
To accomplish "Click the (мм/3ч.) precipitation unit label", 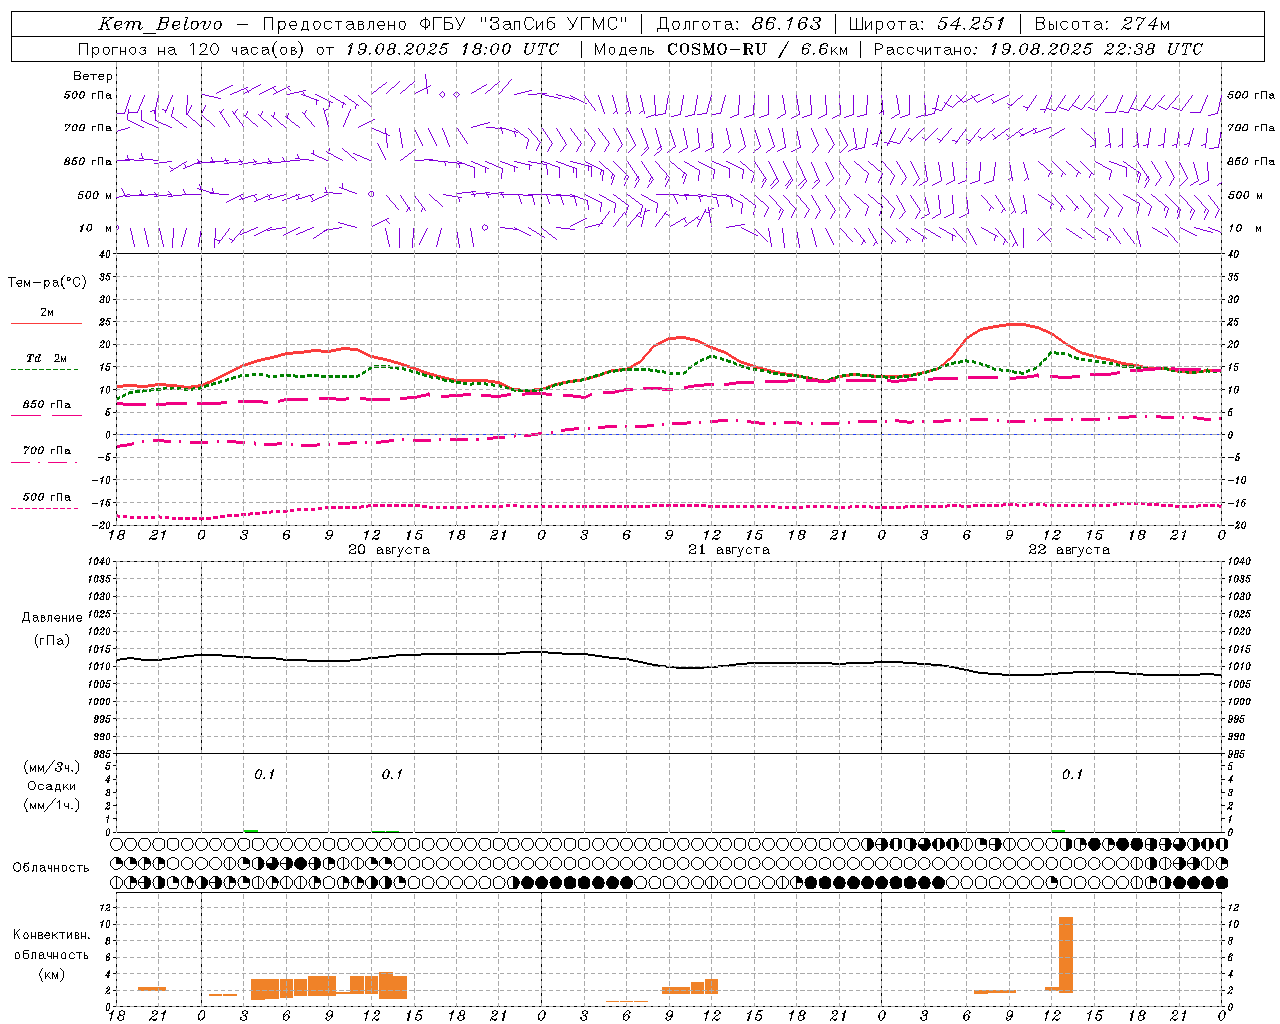I will coord(52,768).
